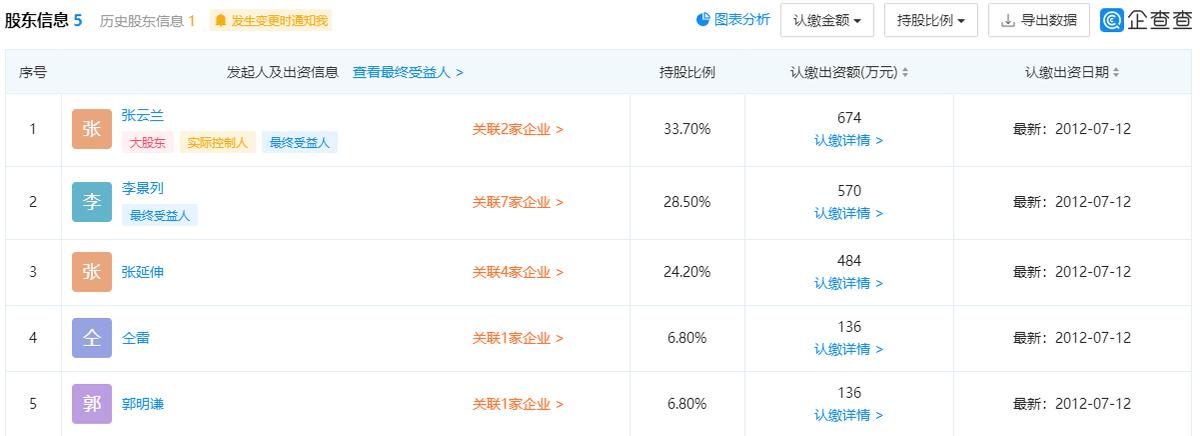This screenshot has width=1200, height=436.
Task: Open 图表分析 chart analysis
Action: (733, 20)
